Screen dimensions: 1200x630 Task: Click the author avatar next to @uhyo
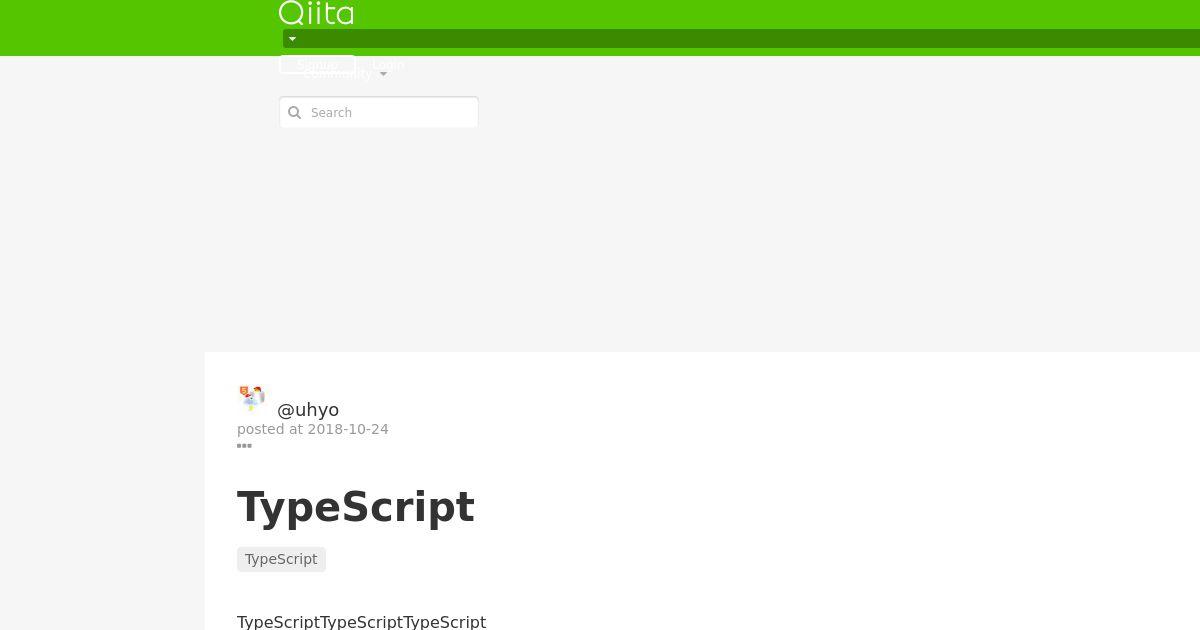pyautogui.click(x=252, y=398)
